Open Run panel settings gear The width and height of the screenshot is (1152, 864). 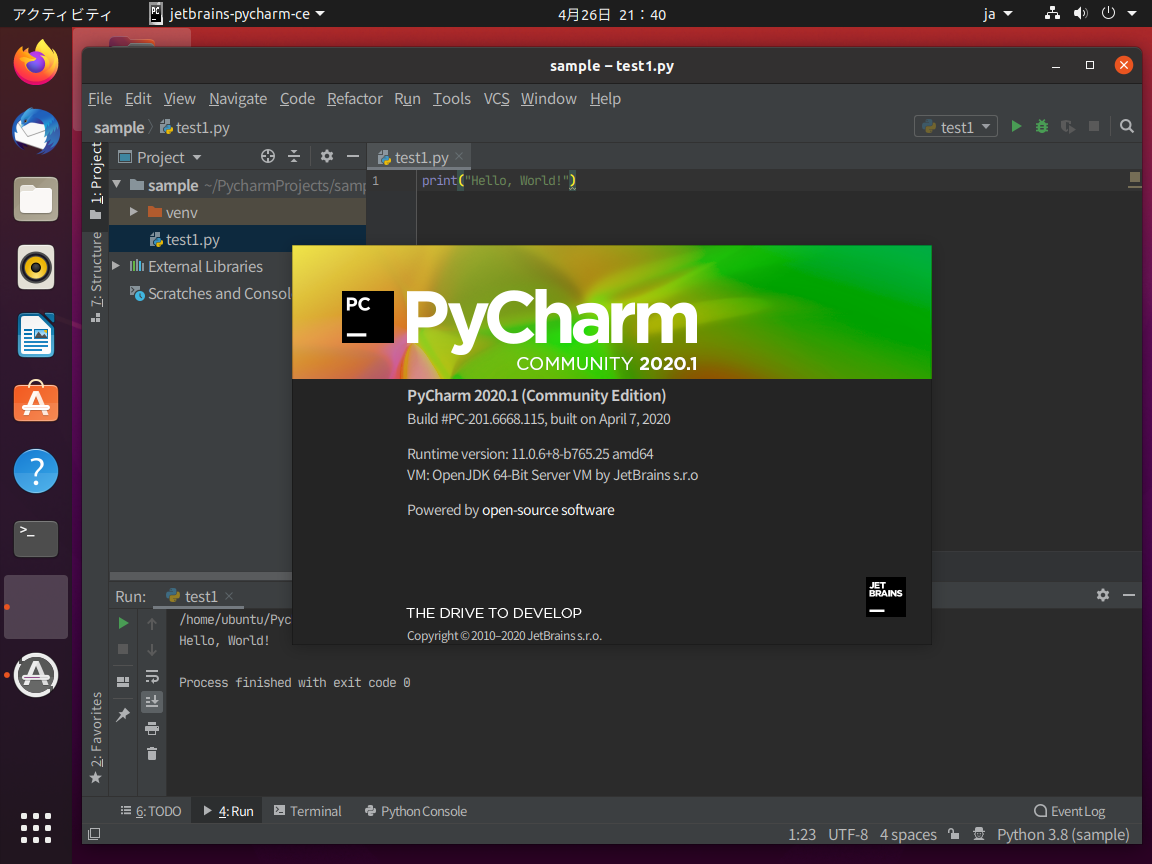pos(1103,595)
